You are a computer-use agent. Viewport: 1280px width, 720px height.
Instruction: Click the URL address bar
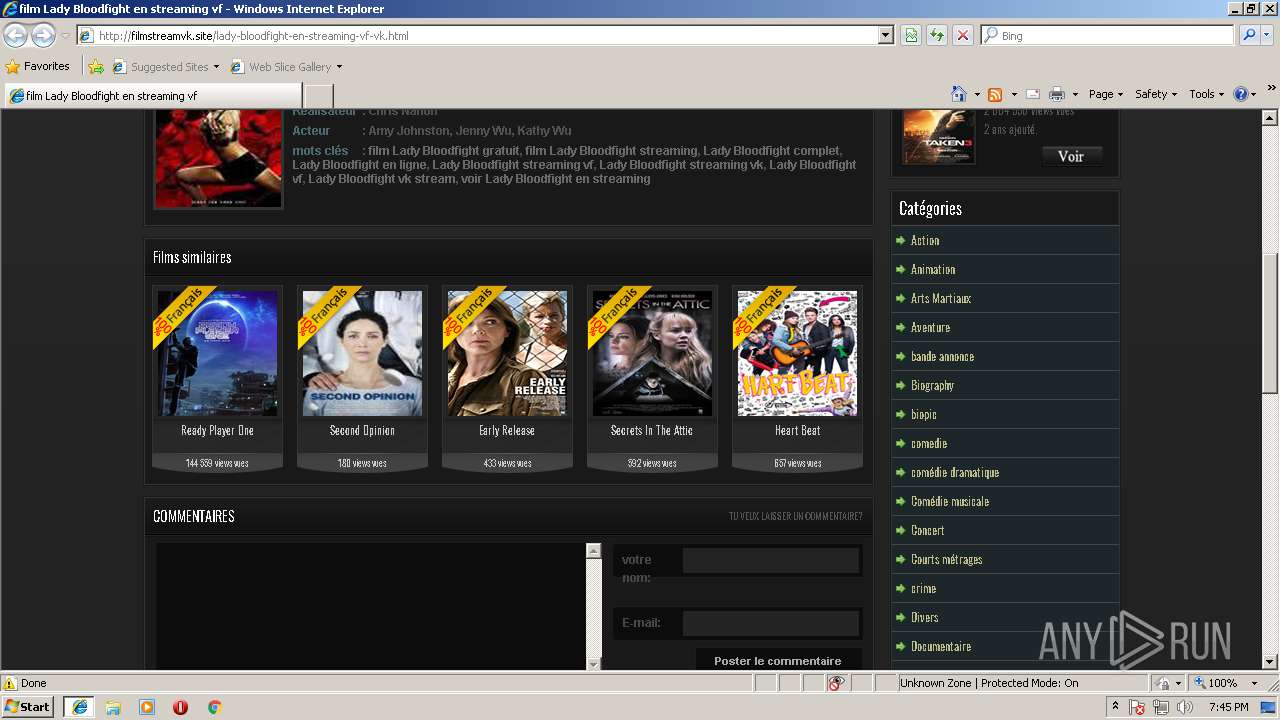[x=476, y=35]
